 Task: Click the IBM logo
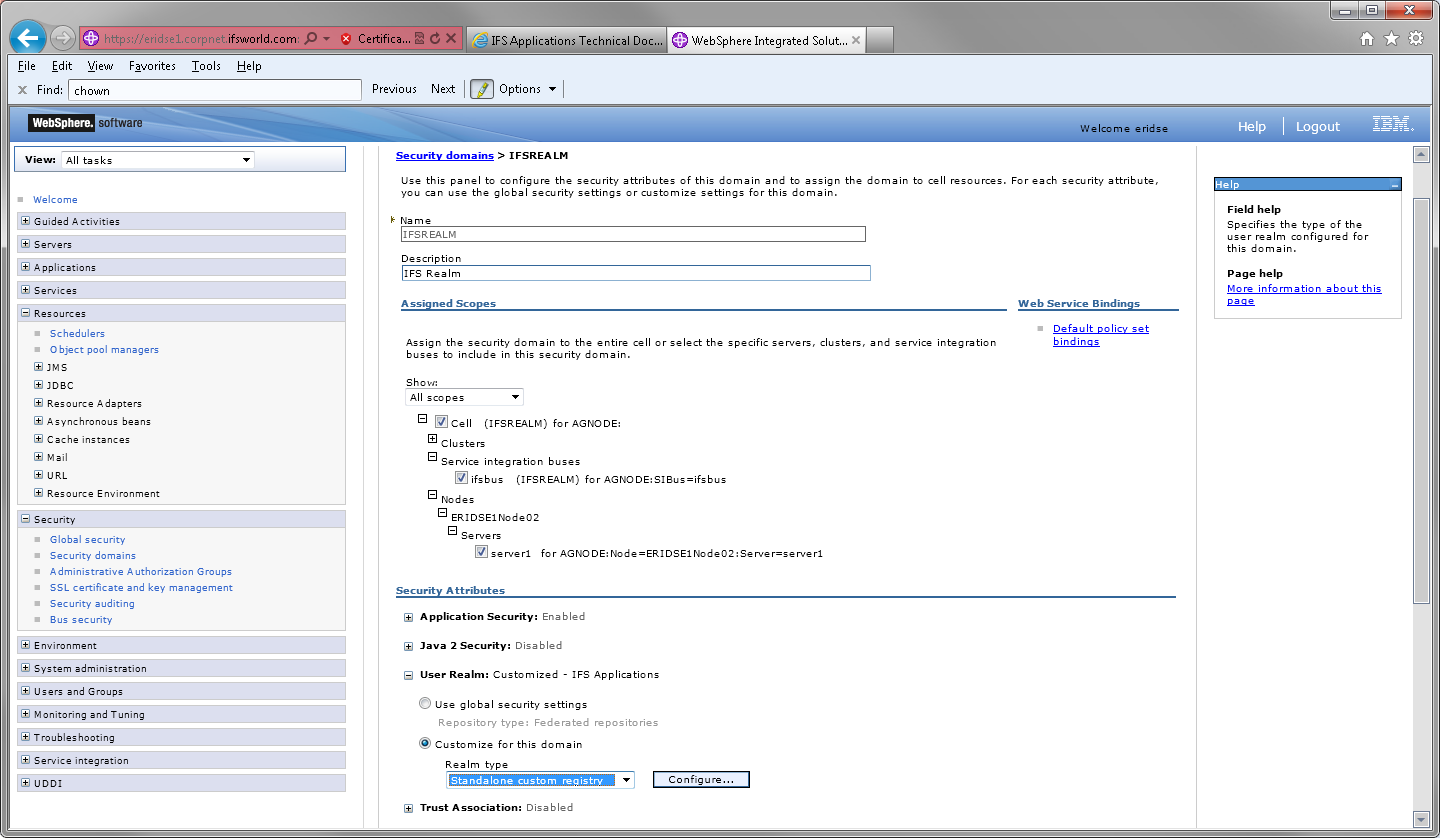coord(1392,125)
